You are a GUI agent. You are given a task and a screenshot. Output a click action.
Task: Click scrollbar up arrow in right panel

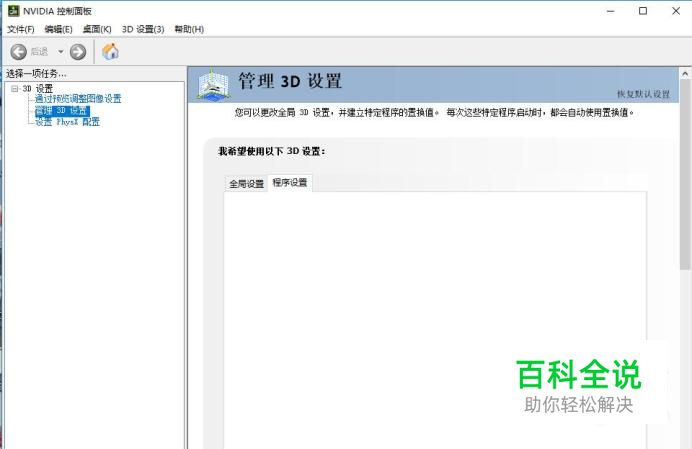coord(685,73)
